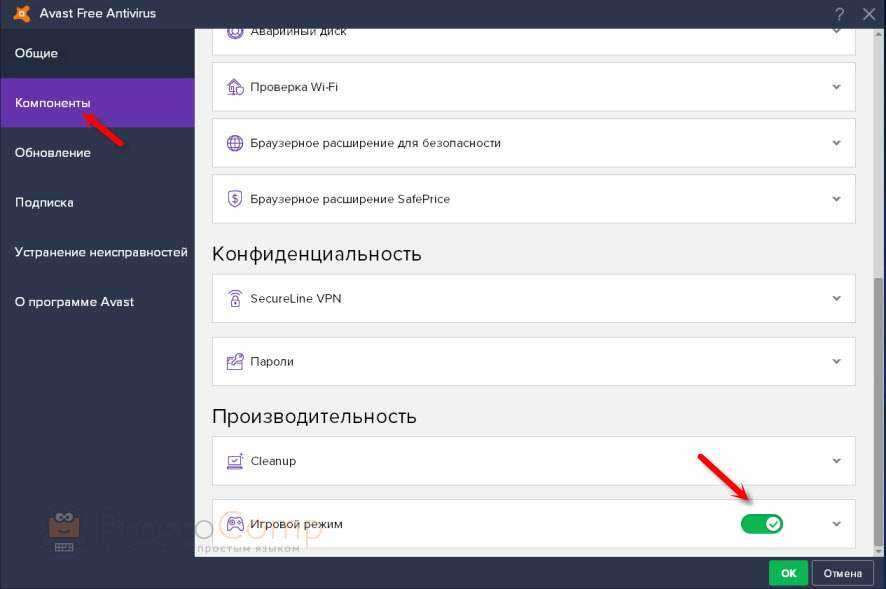Expand the SecureLine VPN options chevron
The height and width of the screenshot is (589, 886).
[x=836, y=298]
